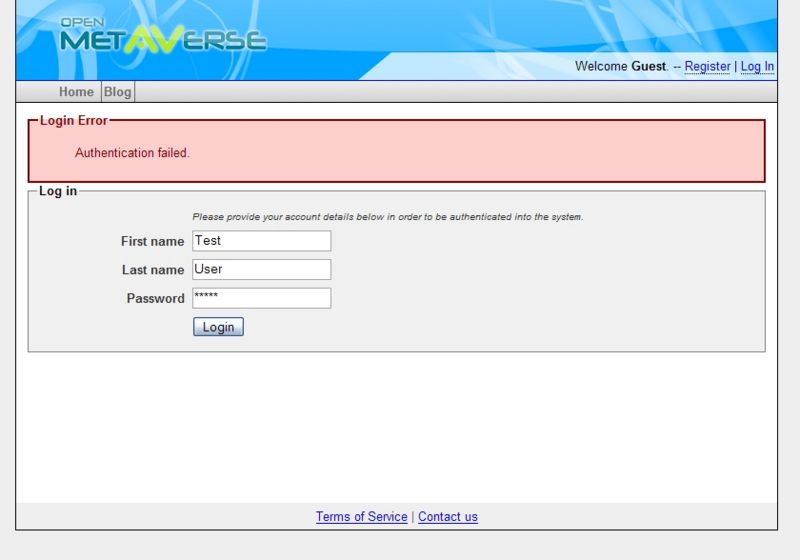The width and height of the screenshot is (800, 560).
Task: Follow the Register link in header
Action: (707, 67)
